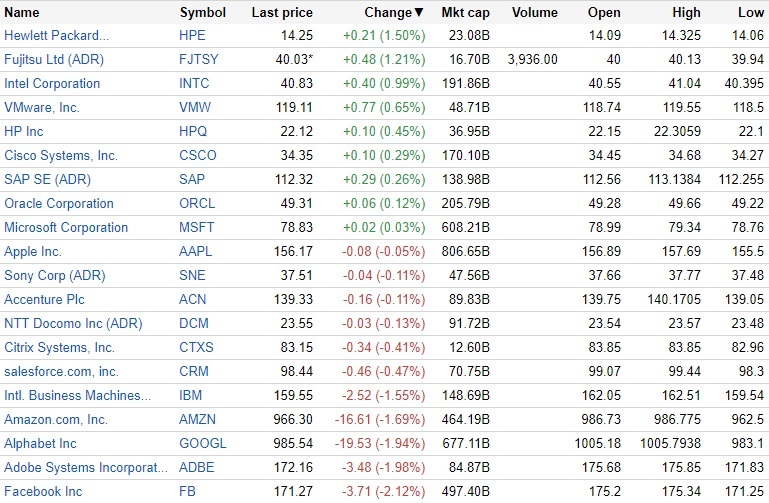Open the Hewlett Packard company link
This screenshot has width=769, height=503.
tap(57, 35)
